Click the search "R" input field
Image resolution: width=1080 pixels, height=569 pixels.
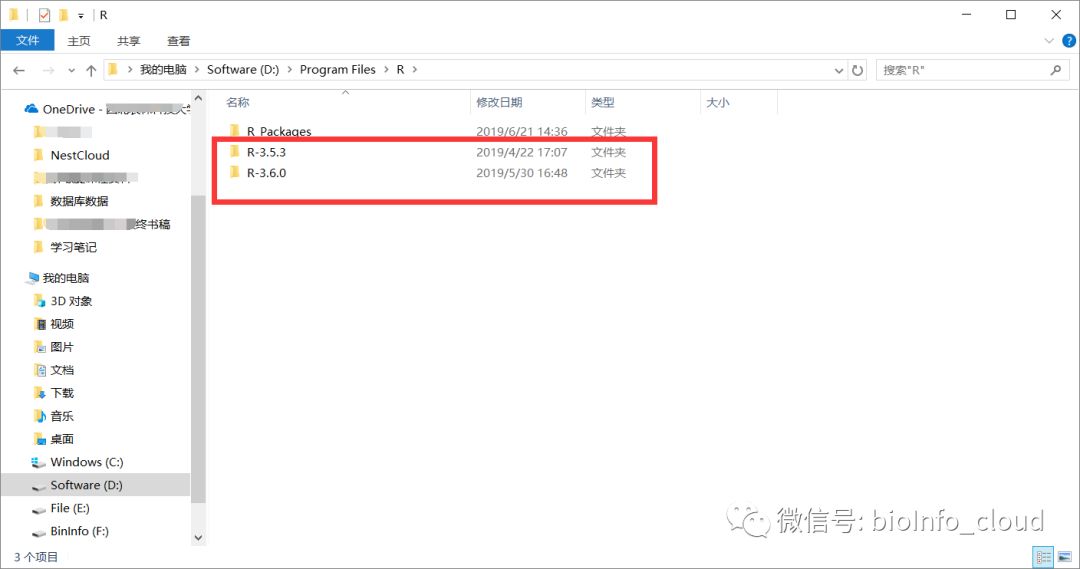(x=962, y=70)
